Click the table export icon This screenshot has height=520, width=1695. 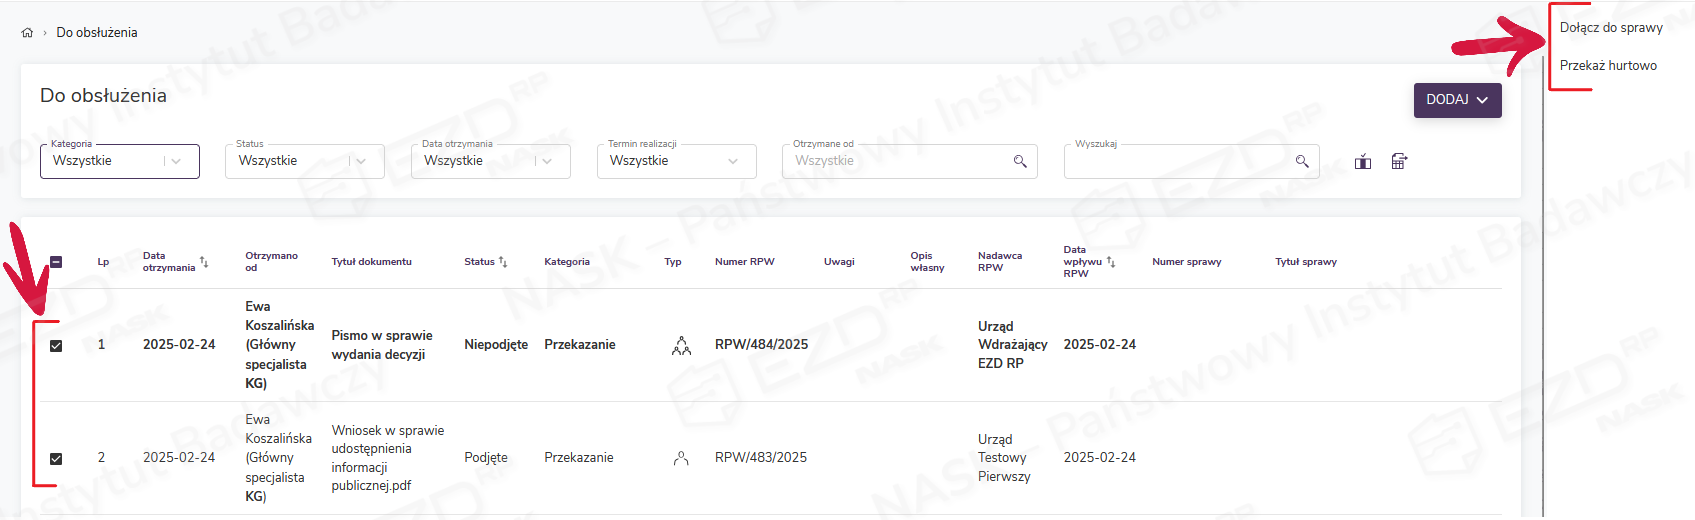click(x=1399, y=162)
